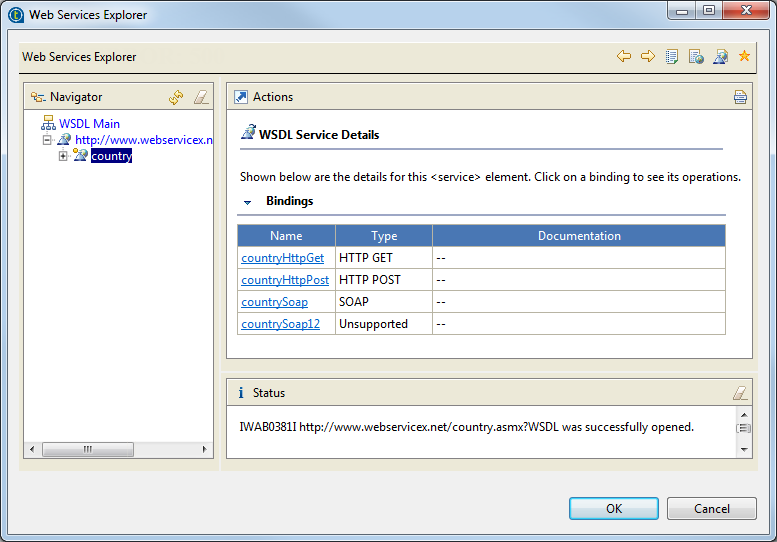Select the country service tree item
The height and width of the screenshot is (542, 777).
(x=111, y=156)
